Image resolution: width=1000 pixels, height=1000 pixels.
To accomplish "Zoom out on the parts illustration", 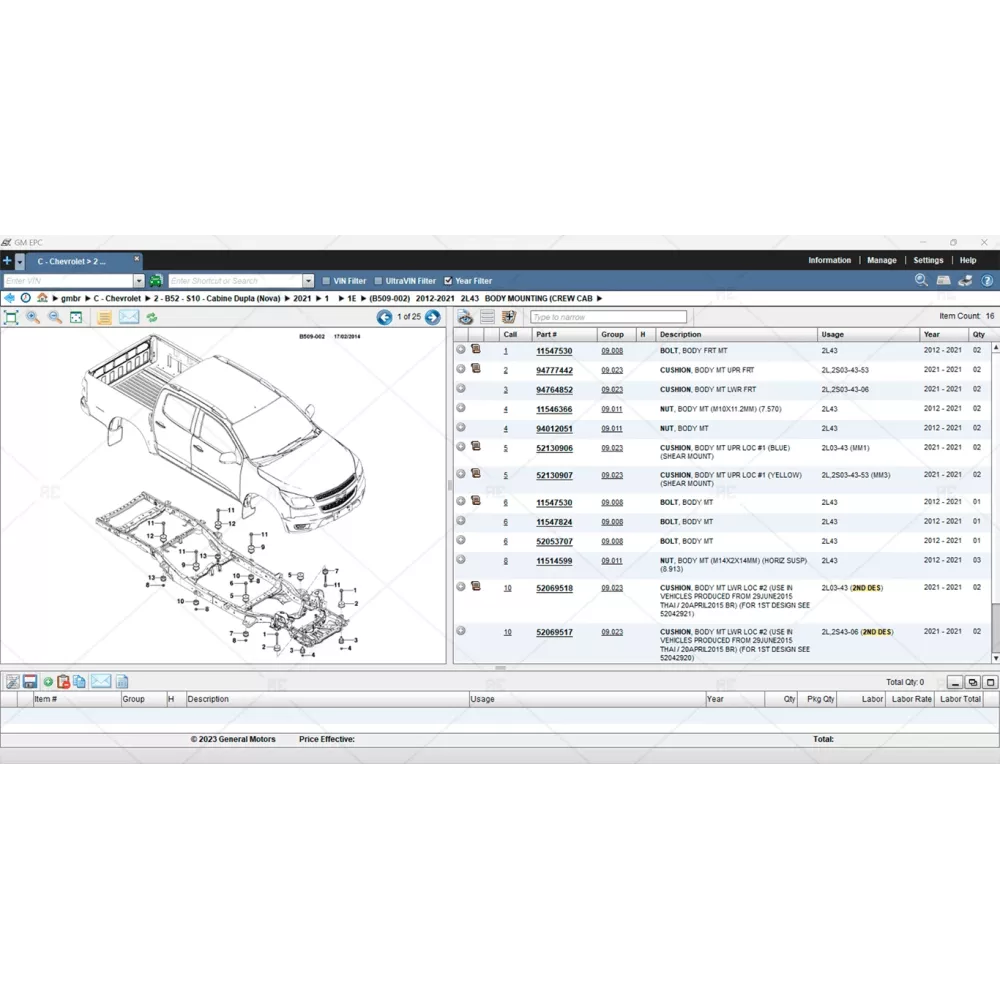I will [x=55, y=317].
